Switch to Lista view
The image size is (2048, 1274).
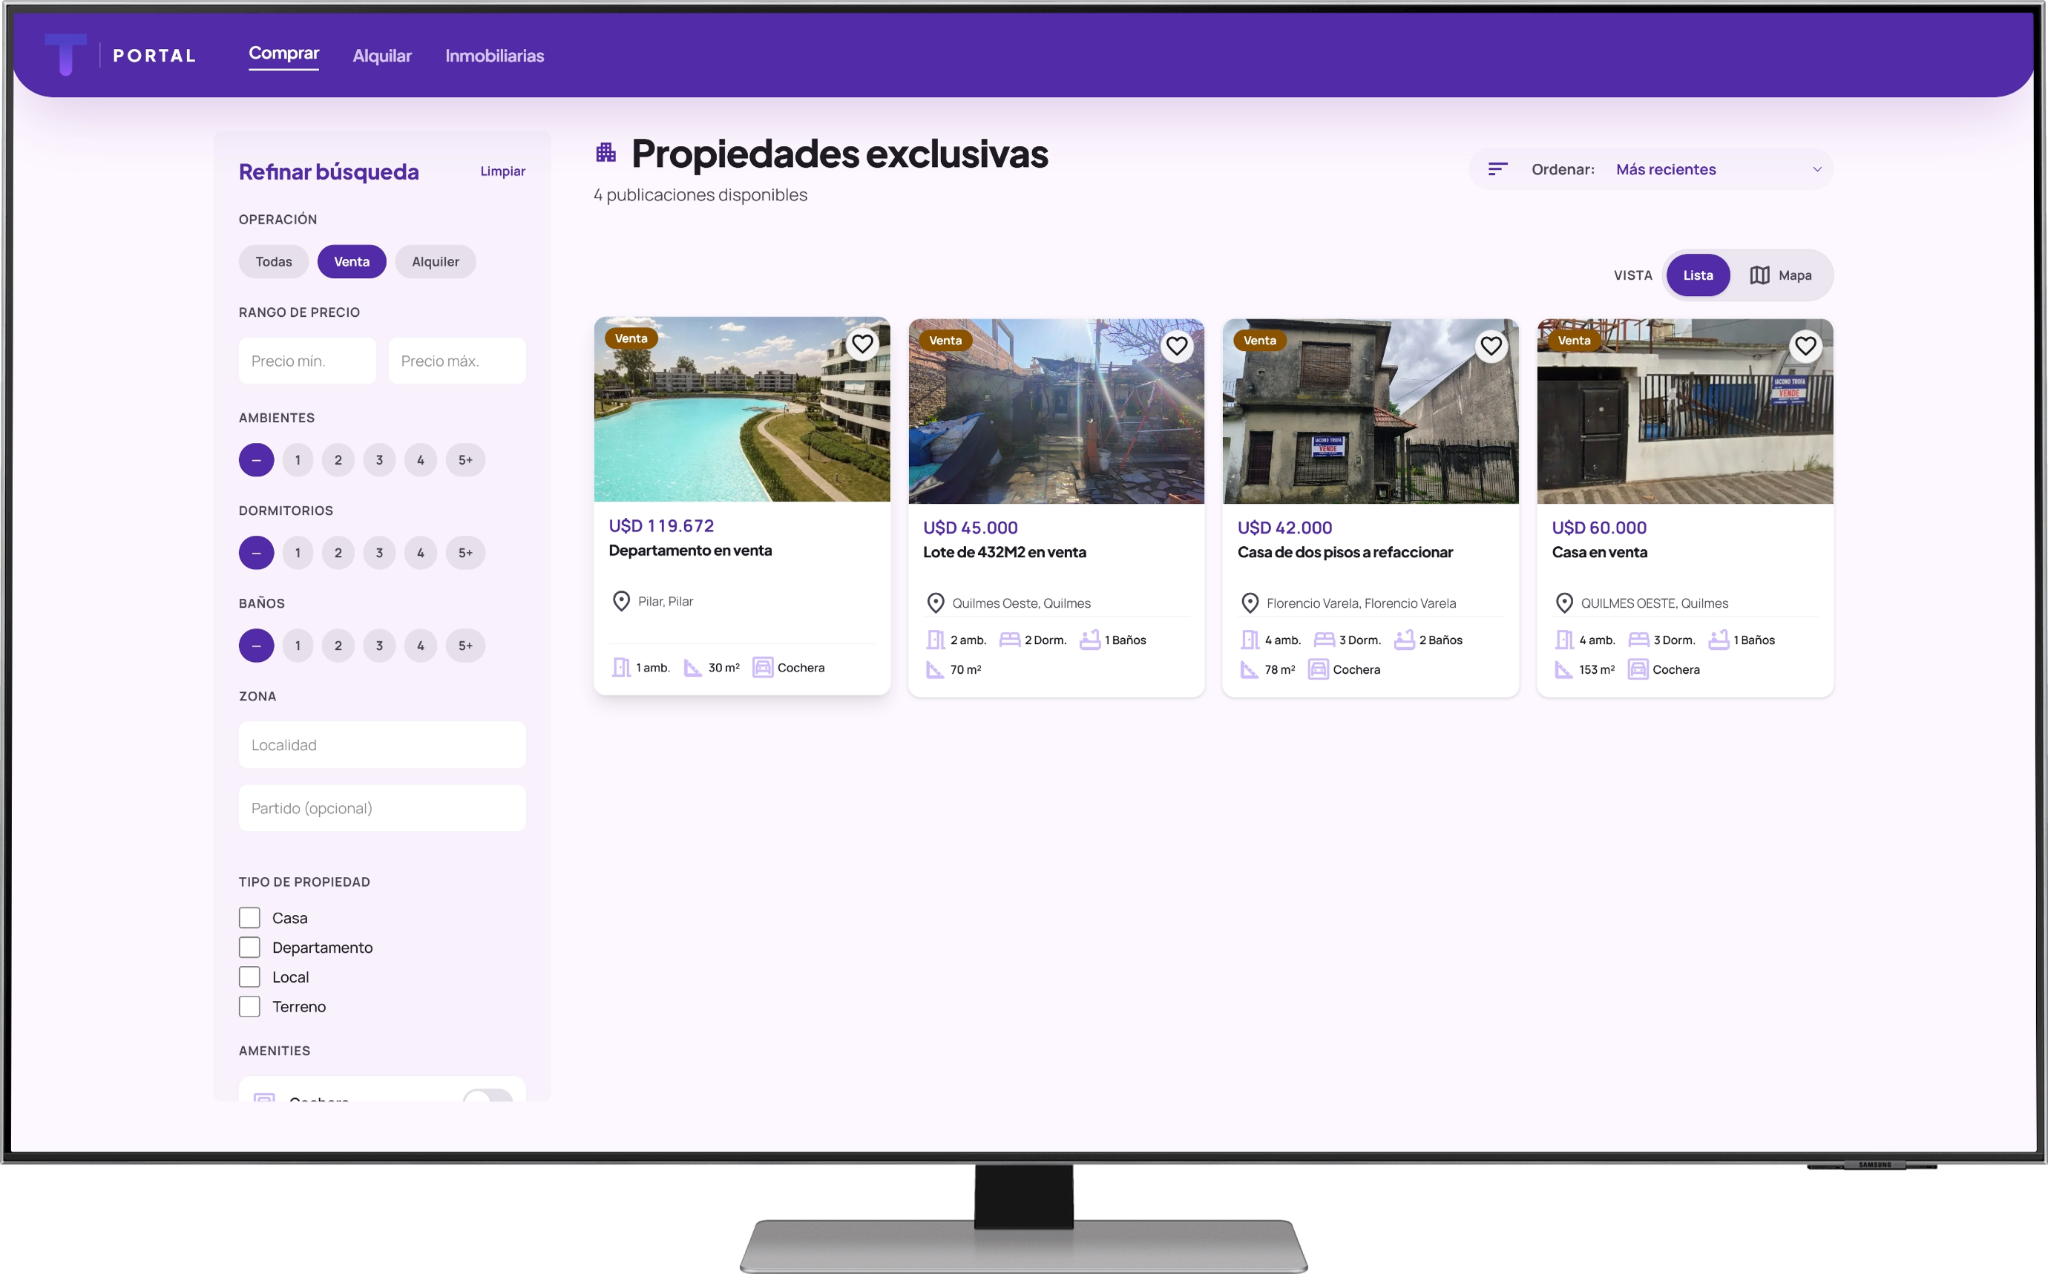[x=1698, y=275]
